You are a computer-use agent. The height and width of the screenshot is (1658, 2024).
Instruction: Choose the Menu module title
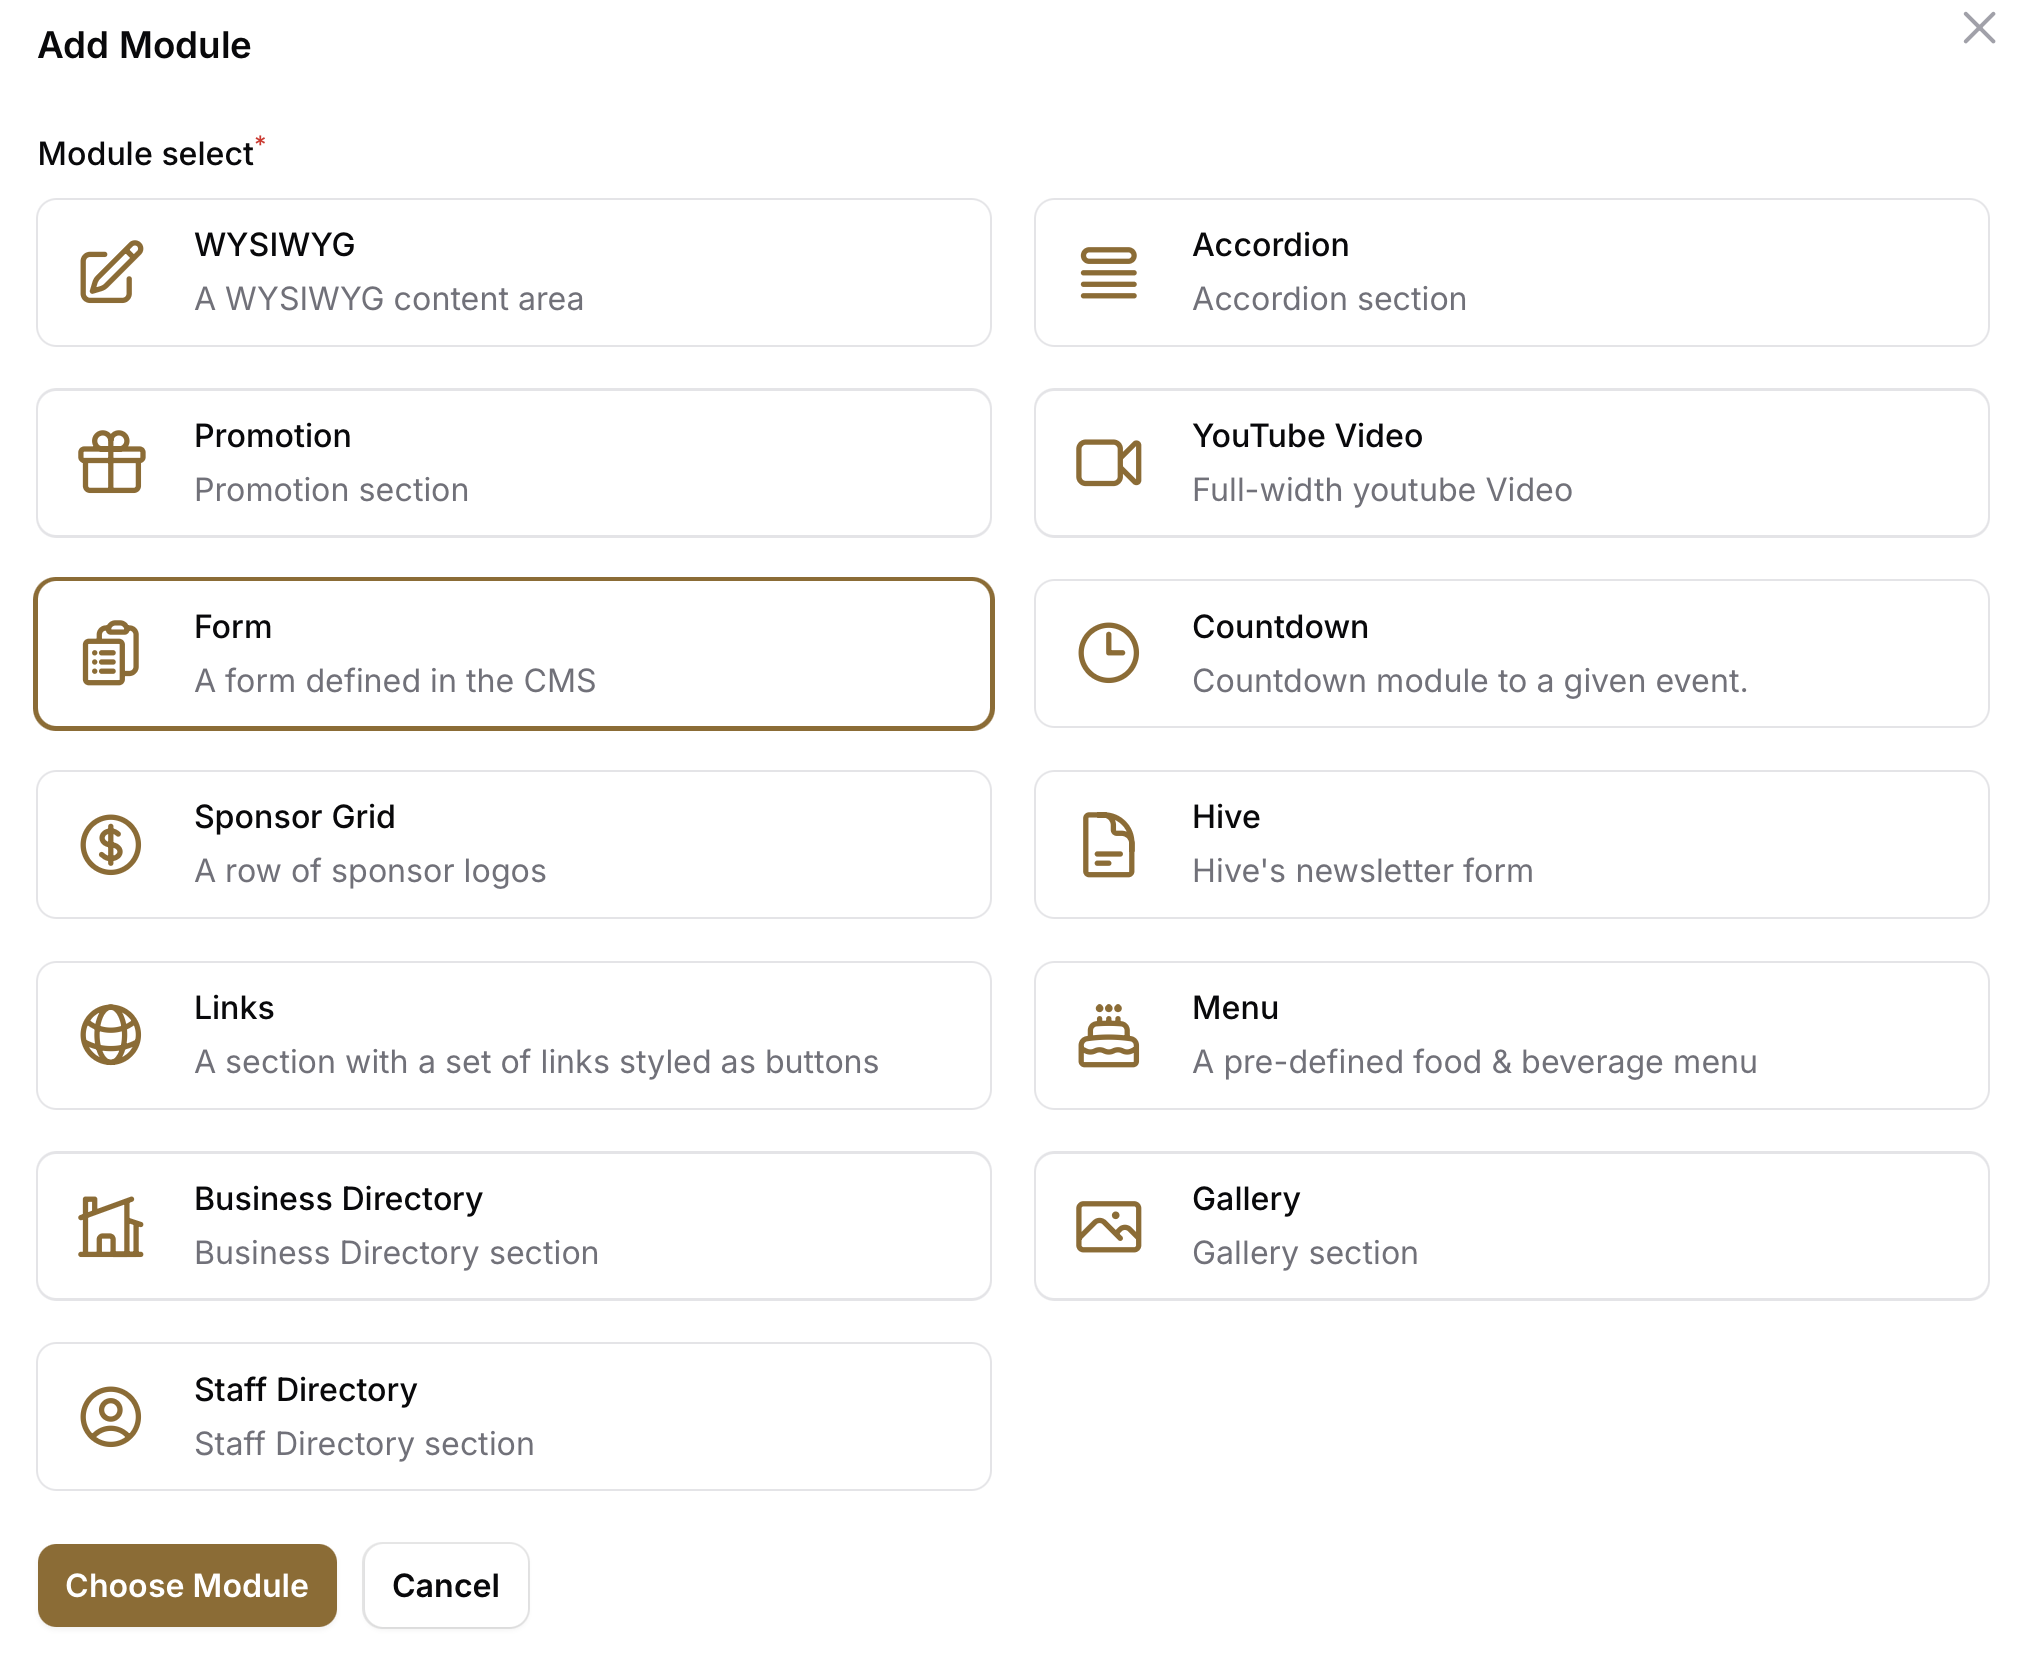[x=1236, y=1008]
